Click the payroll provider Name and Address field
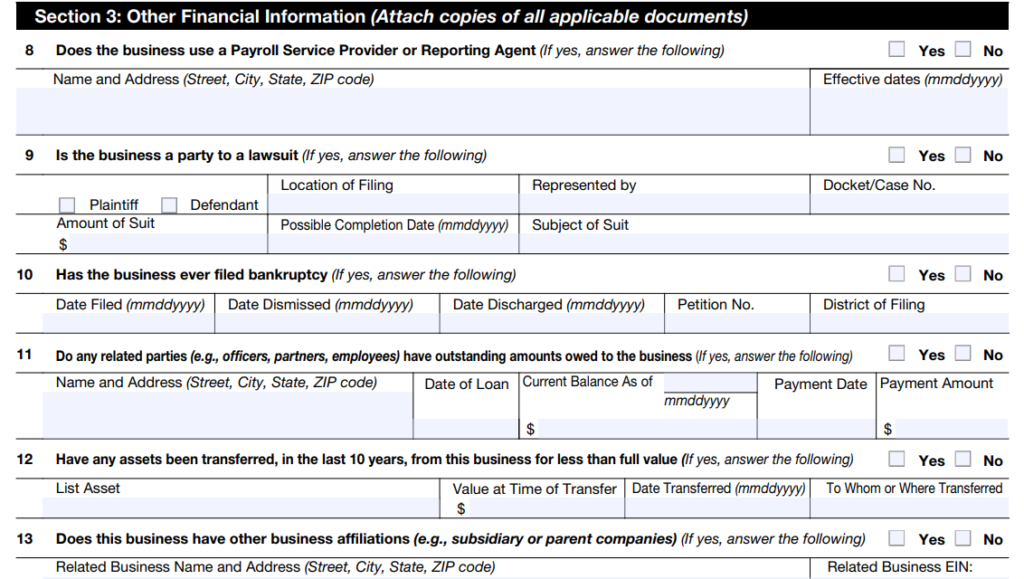The height and width of the screenshot is (579, 1024). (412, 111)
